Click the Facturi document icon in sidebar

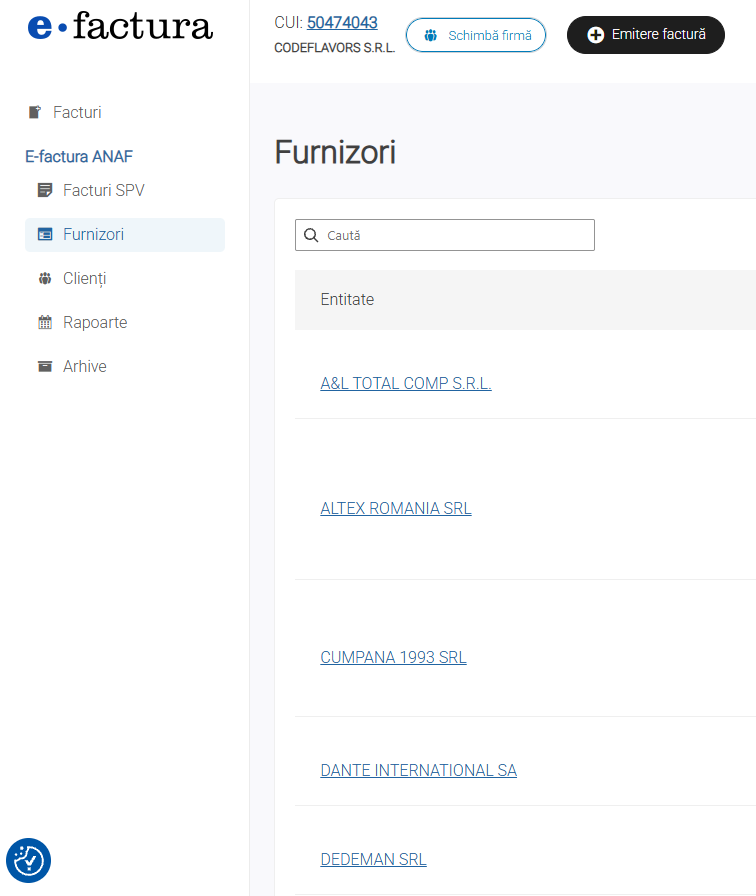(x=35, y=113)
